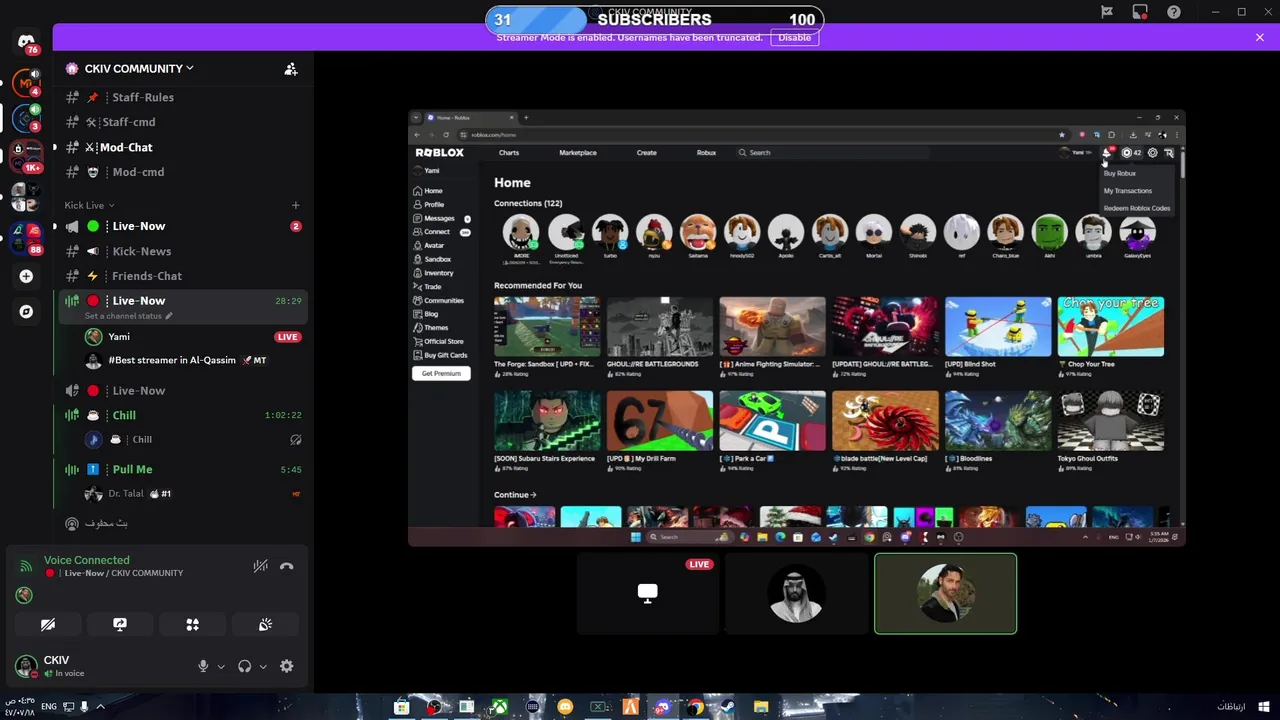Mute the microphone in user panel
1280x720 pixels.
203,666
